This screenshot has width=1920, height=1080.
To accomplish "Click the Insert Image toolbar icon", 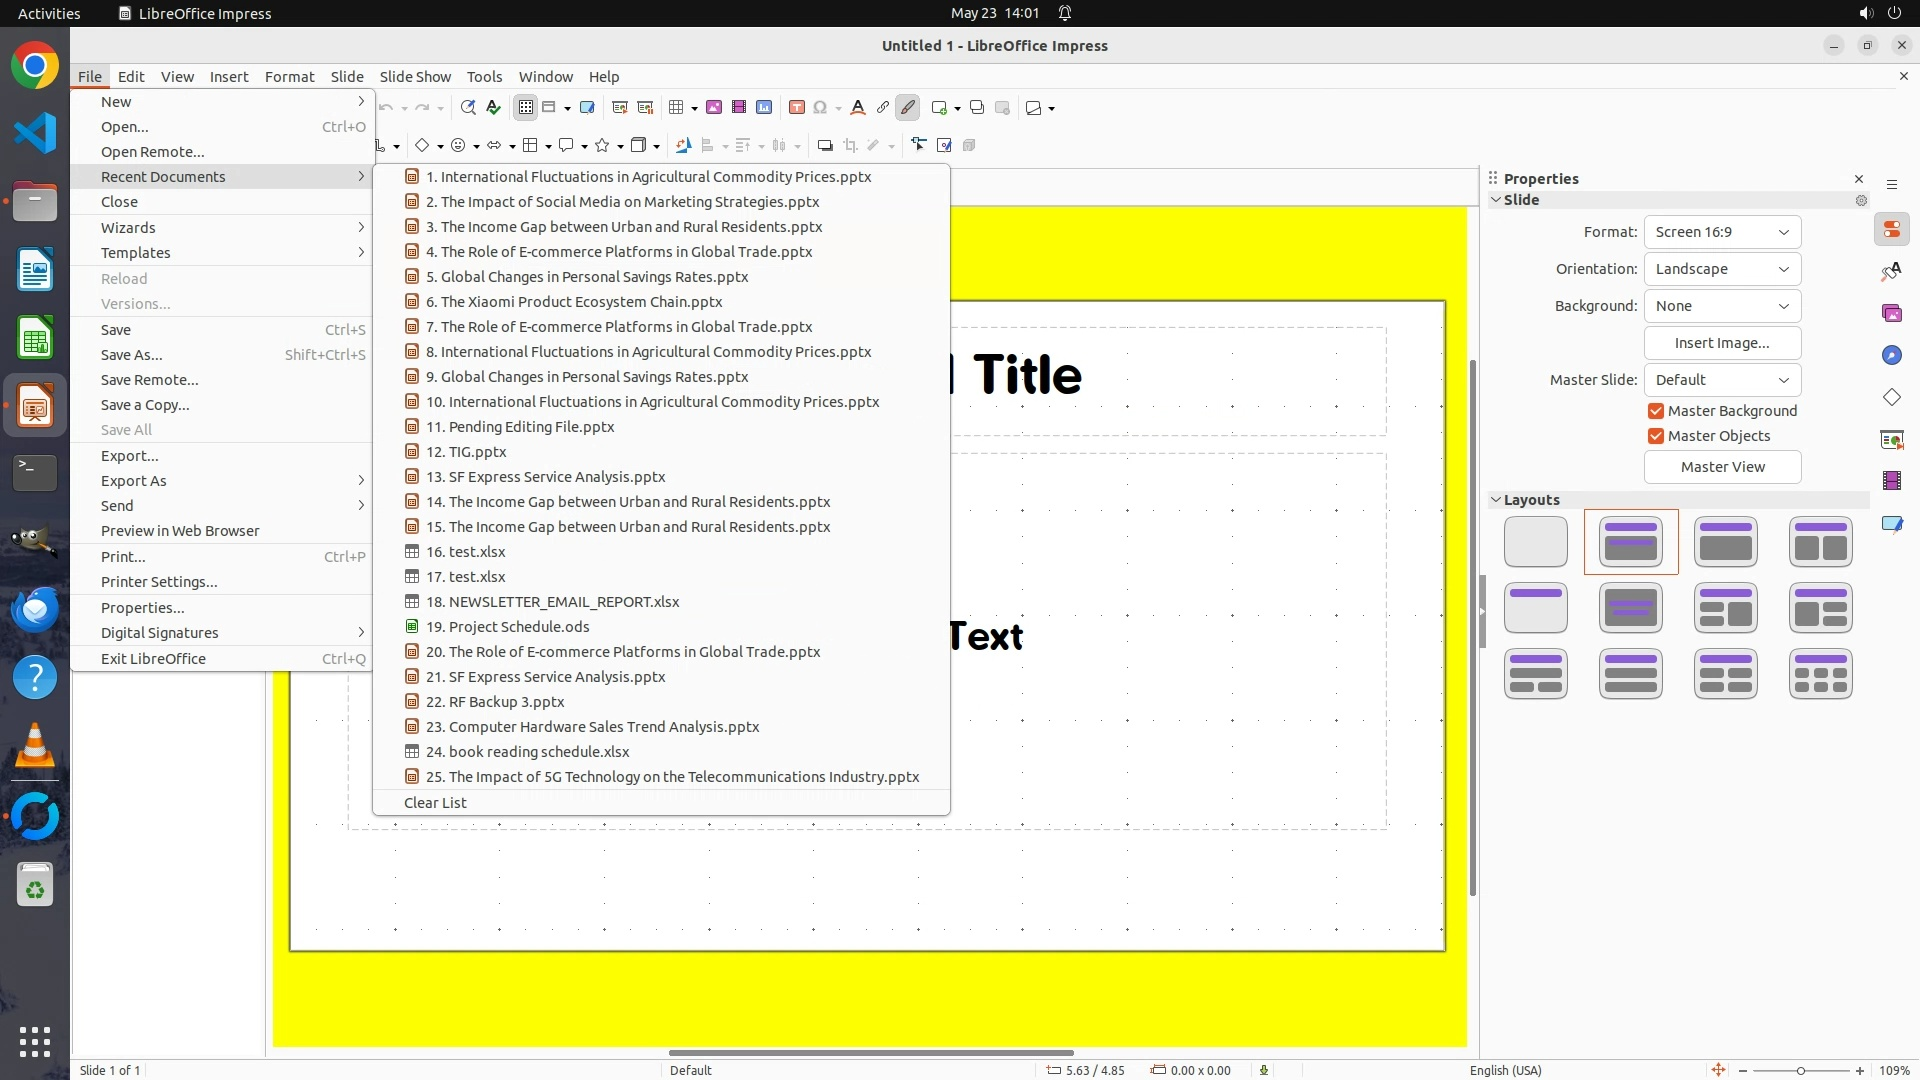I will point(714,108).
